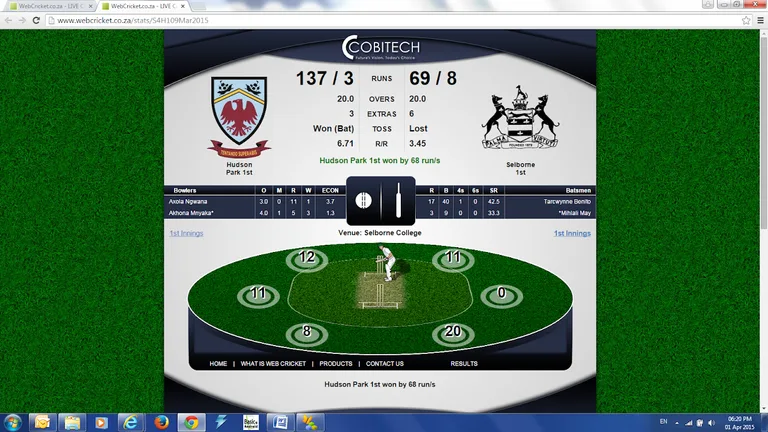Image resolution: width=768 pixels, height=432 pixels.
Task: Click the run rate value 6.71
Action: click(x=345, y=144)
